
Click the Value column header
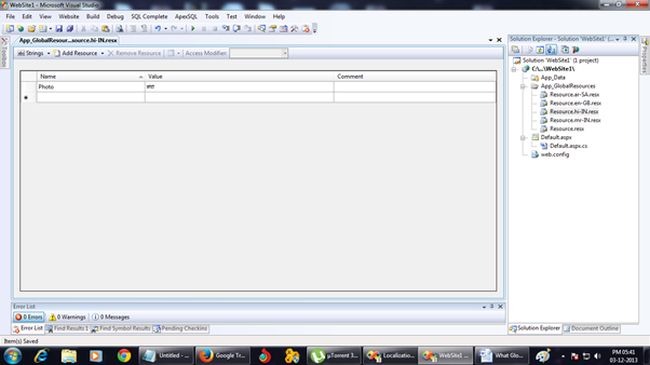click(239, 76)
